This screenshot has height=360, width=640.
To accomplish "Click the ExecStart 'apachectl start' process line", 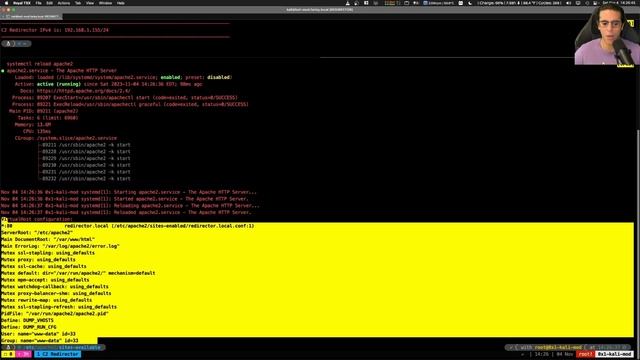I will point(124,98).
